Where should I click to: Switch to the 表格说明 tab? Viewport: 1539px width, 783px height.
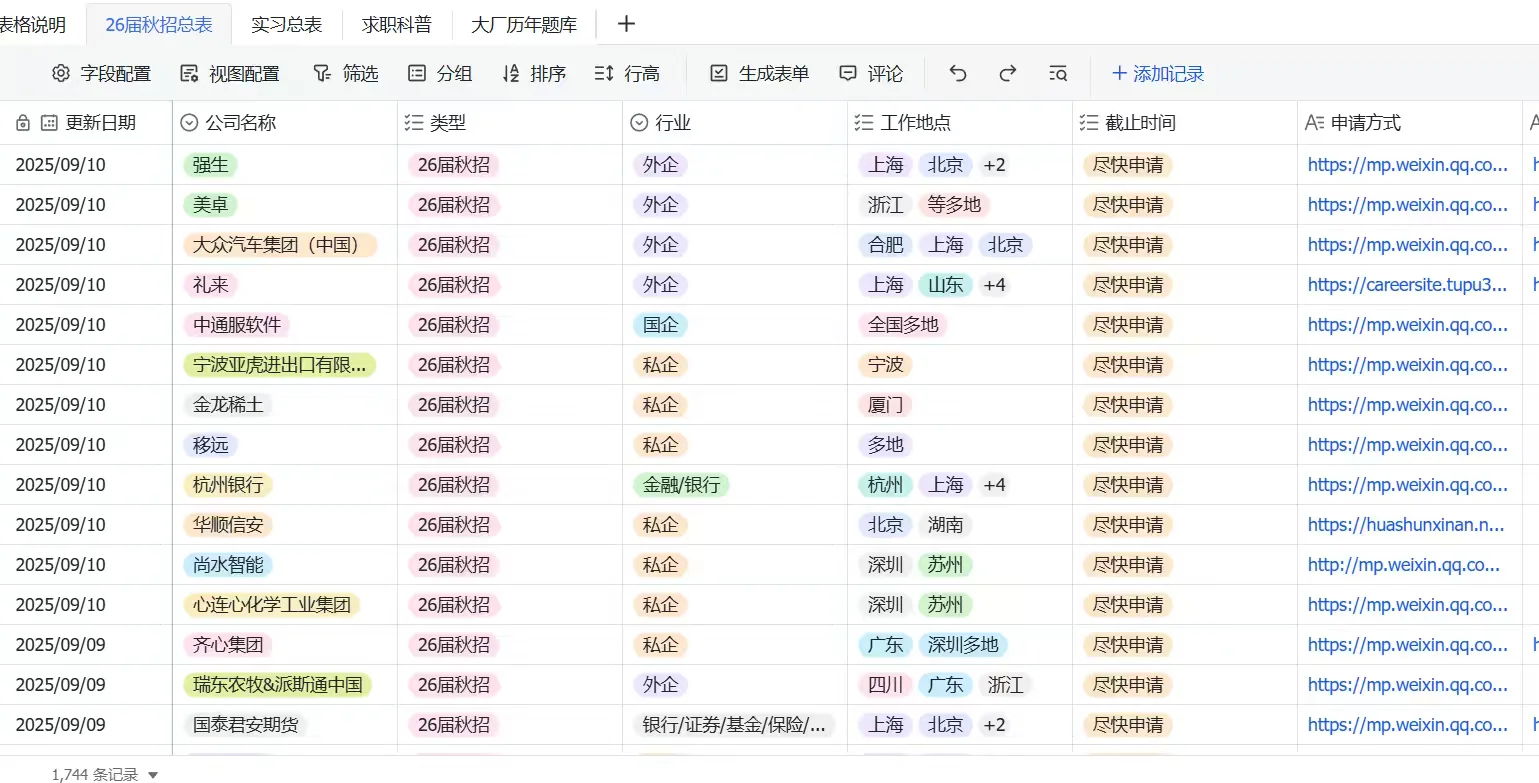click(x=33, y=24)
